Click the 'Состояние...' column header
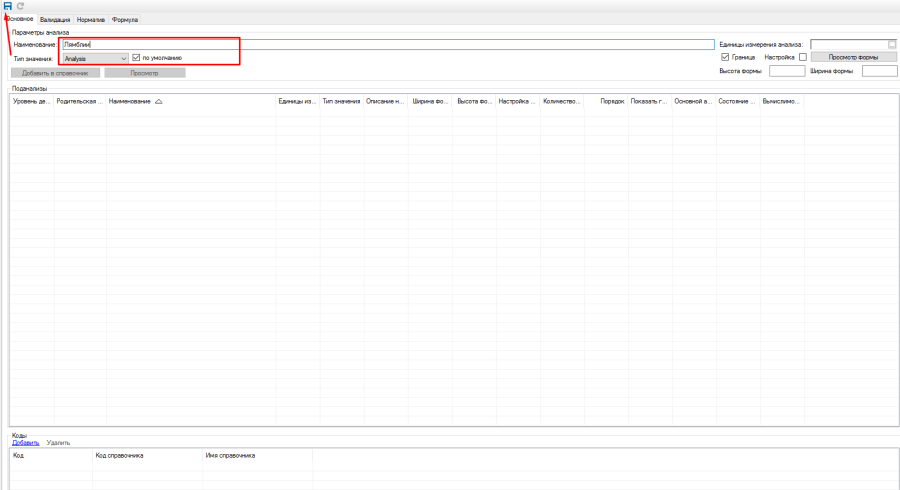 pyautogui.click(x=738, y=102)
